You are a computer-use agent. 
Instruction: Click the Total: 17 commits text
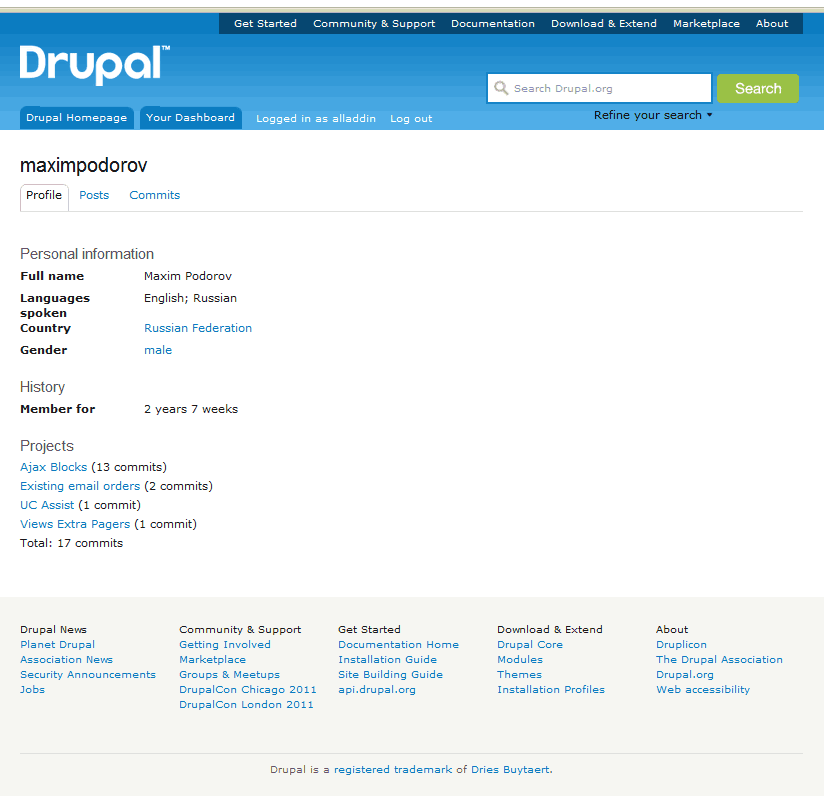[x=71, y=543]
